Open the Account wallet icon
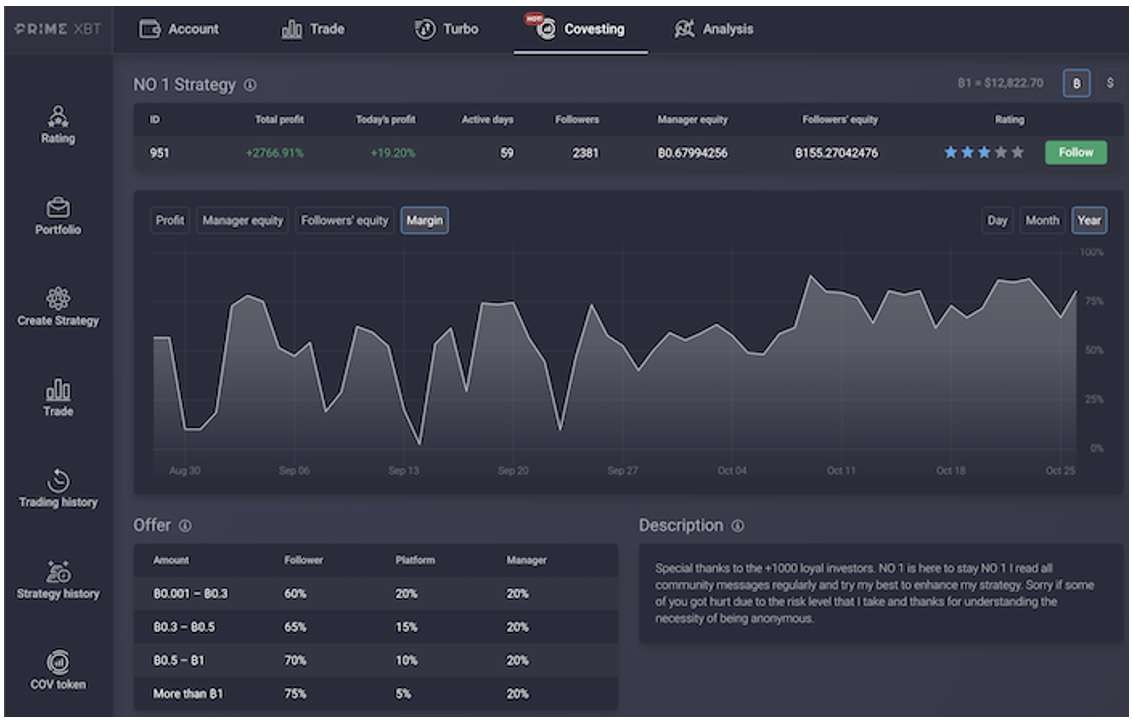This screenshot has width=1133, height=721. (150, 29)
